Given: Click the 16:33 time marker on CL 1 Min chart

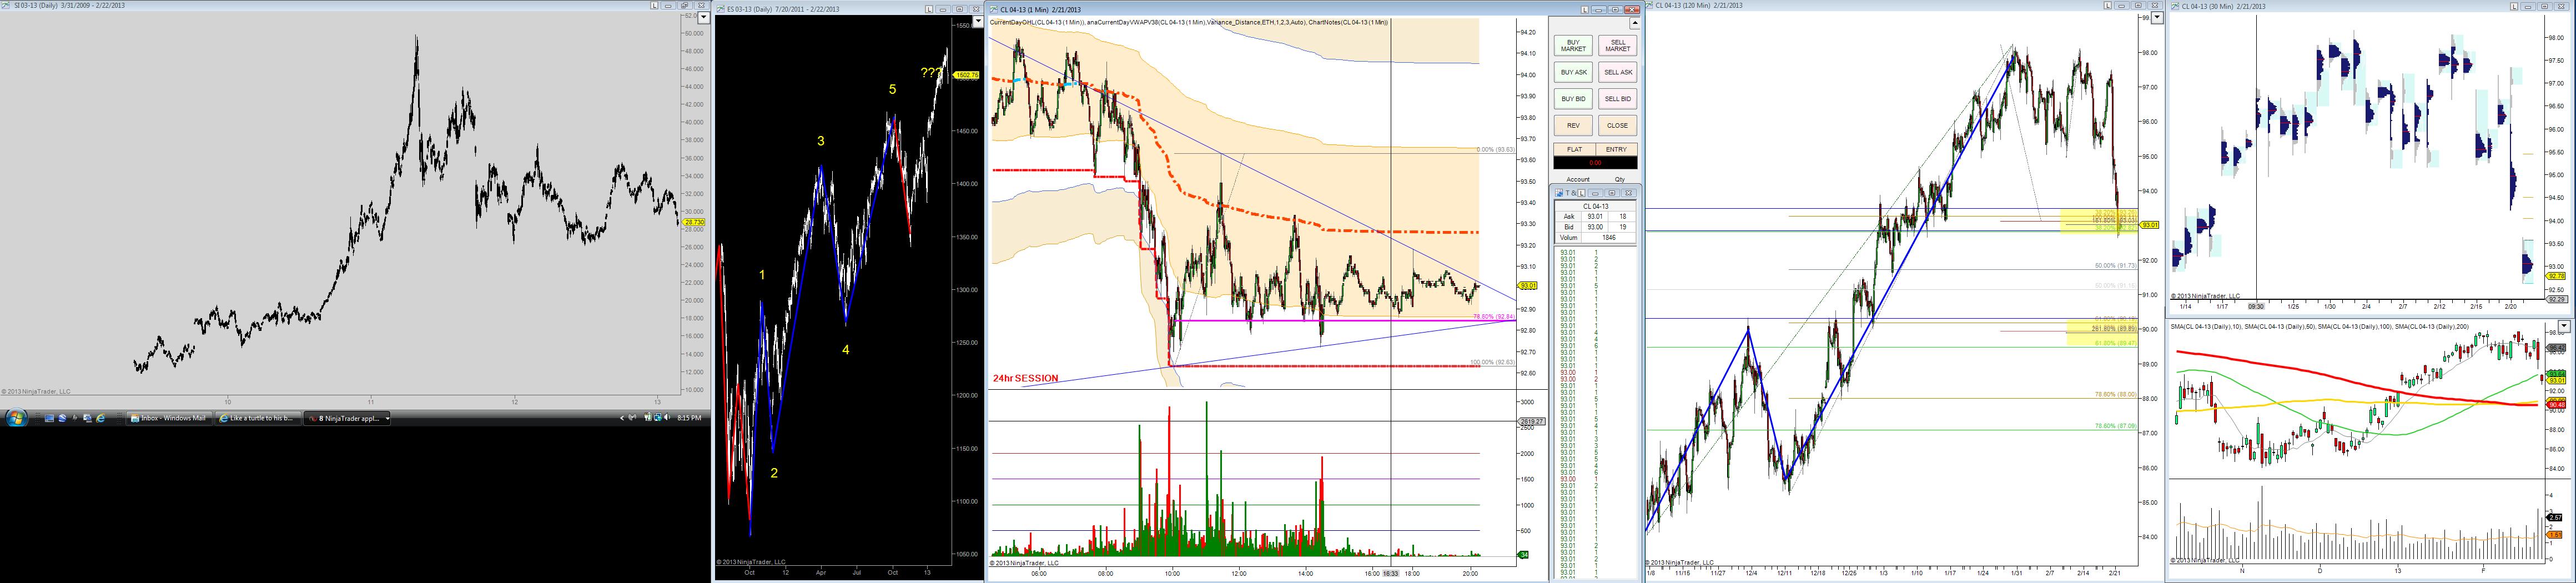Looking at the screenshot, I should [x=1390, y=573].
